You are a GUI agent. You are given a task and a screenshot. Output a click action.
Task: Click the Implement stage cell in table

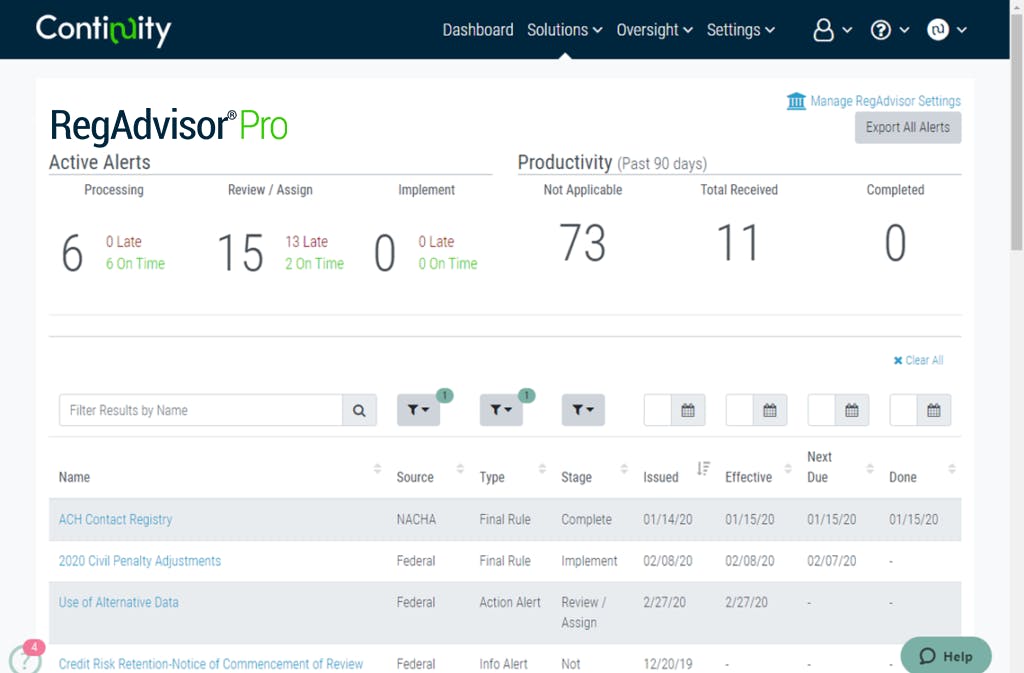click(589, 561)
